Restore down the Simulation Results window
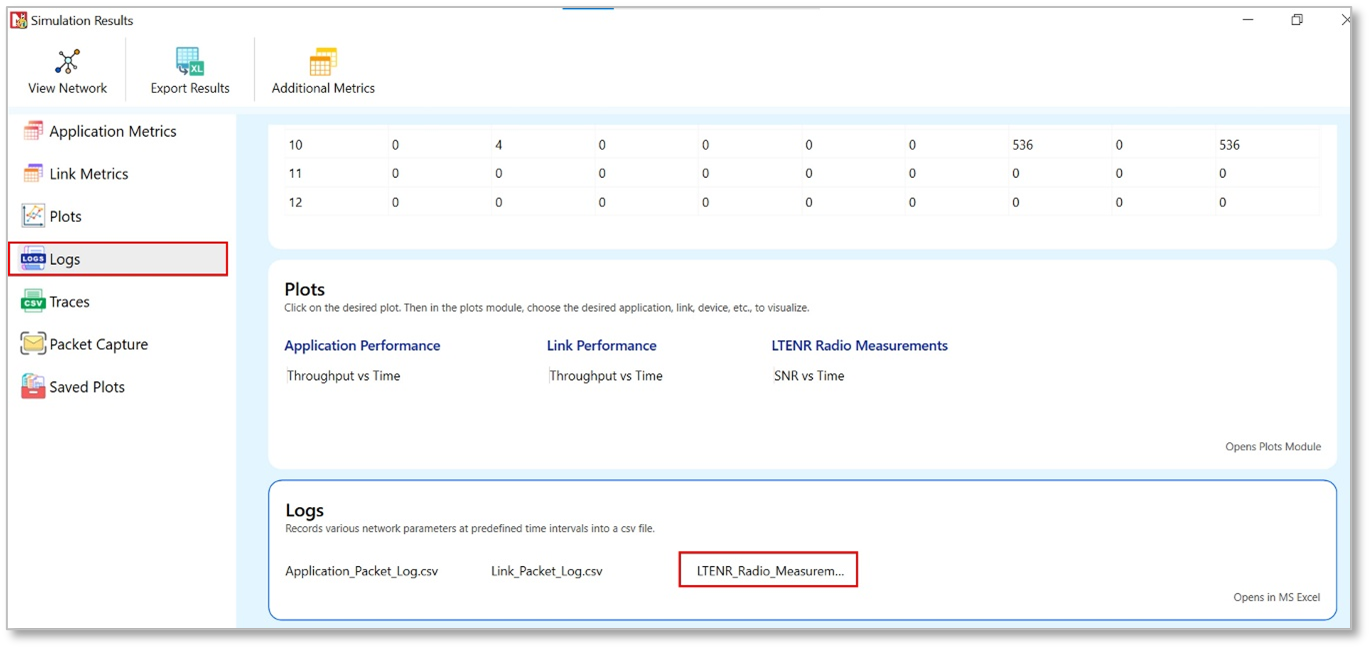This screenshot has height=649, width=1371. tap(1297, 20)
